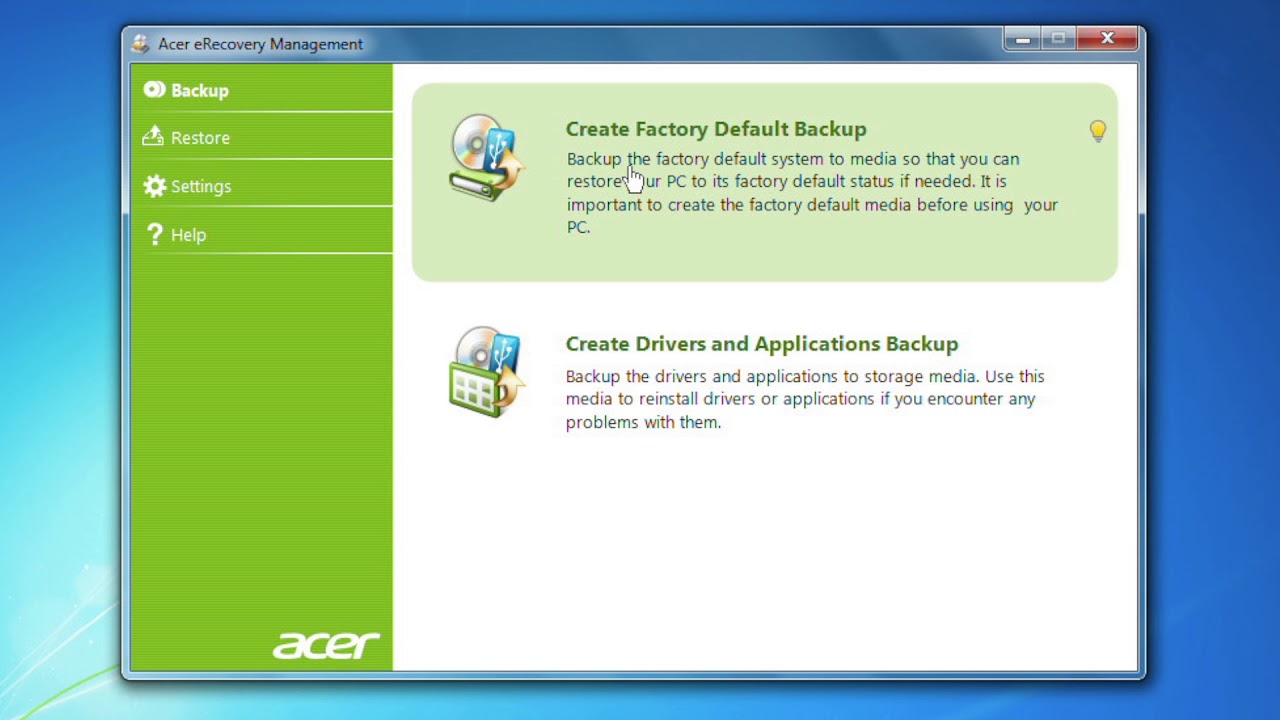The width and height of the screenshot is (1280, 720).
Task: Select Create Drivers and Applications Backup heading
Action: click(762, 344)
